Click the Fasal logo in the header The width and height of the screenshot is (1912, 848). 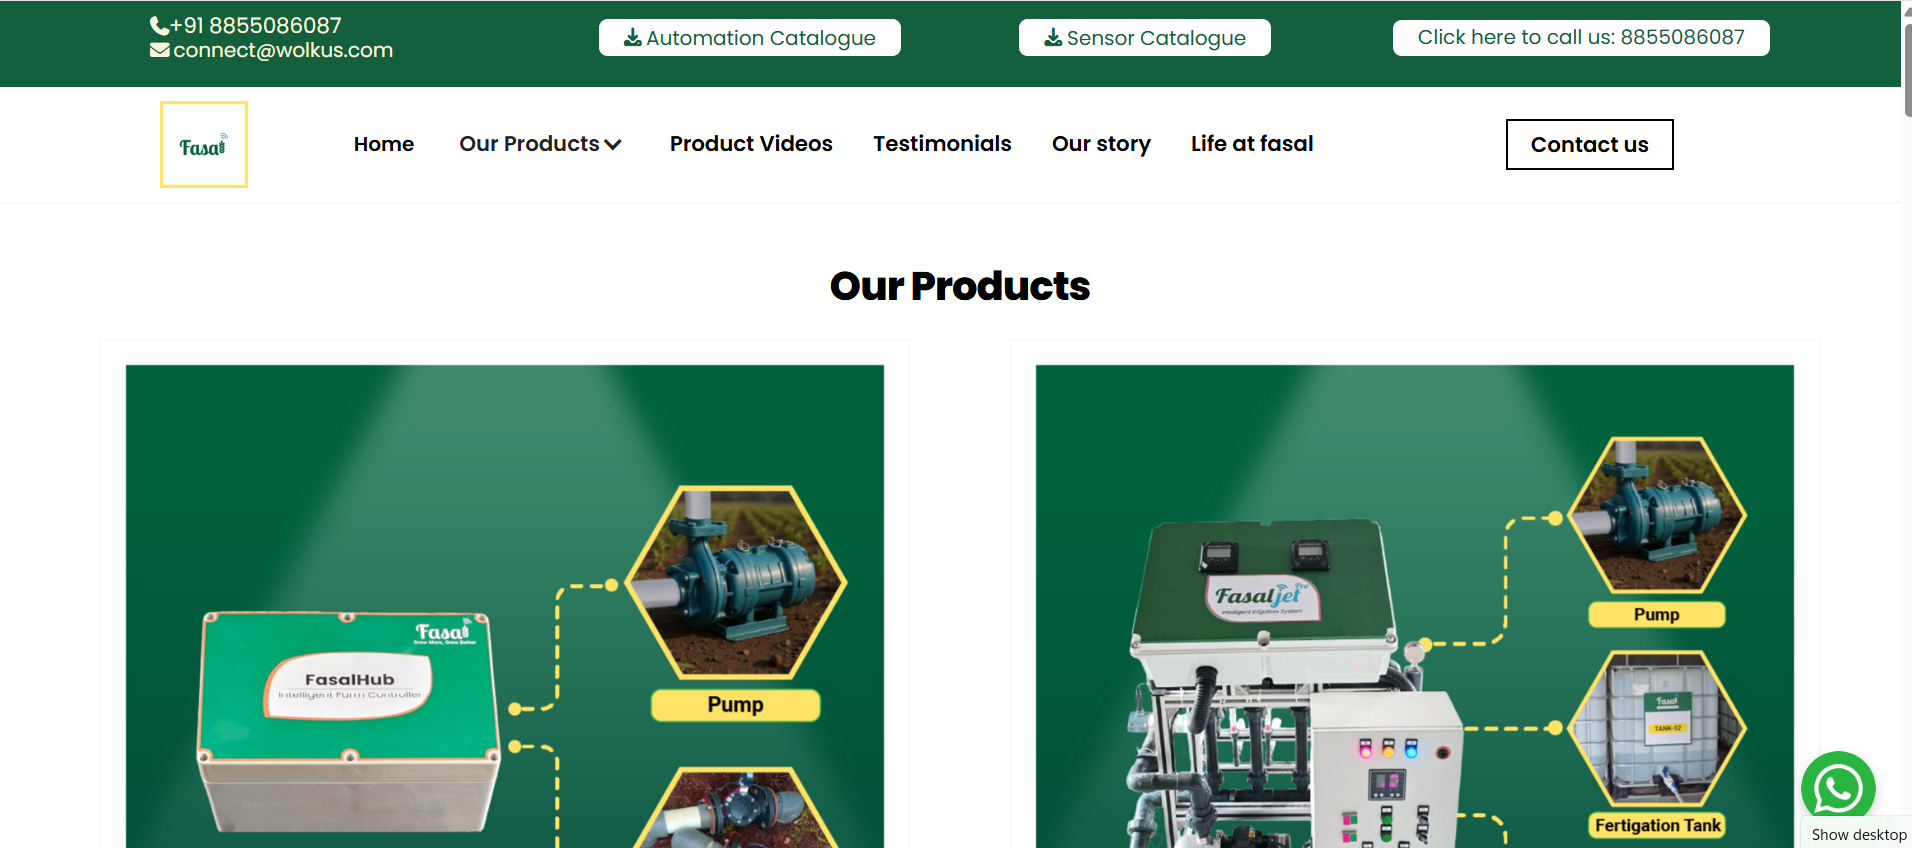coord(204,144)
